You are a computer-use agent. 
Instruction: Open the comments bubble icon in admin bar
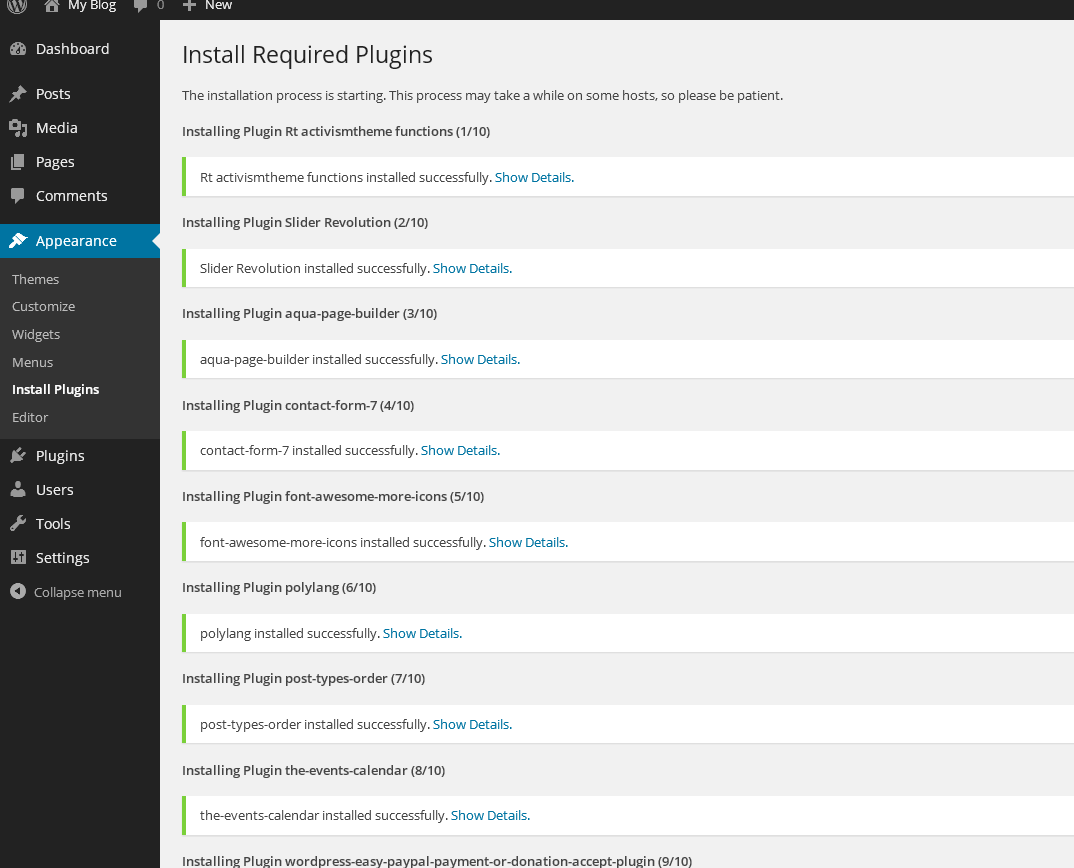click(141, 6)
